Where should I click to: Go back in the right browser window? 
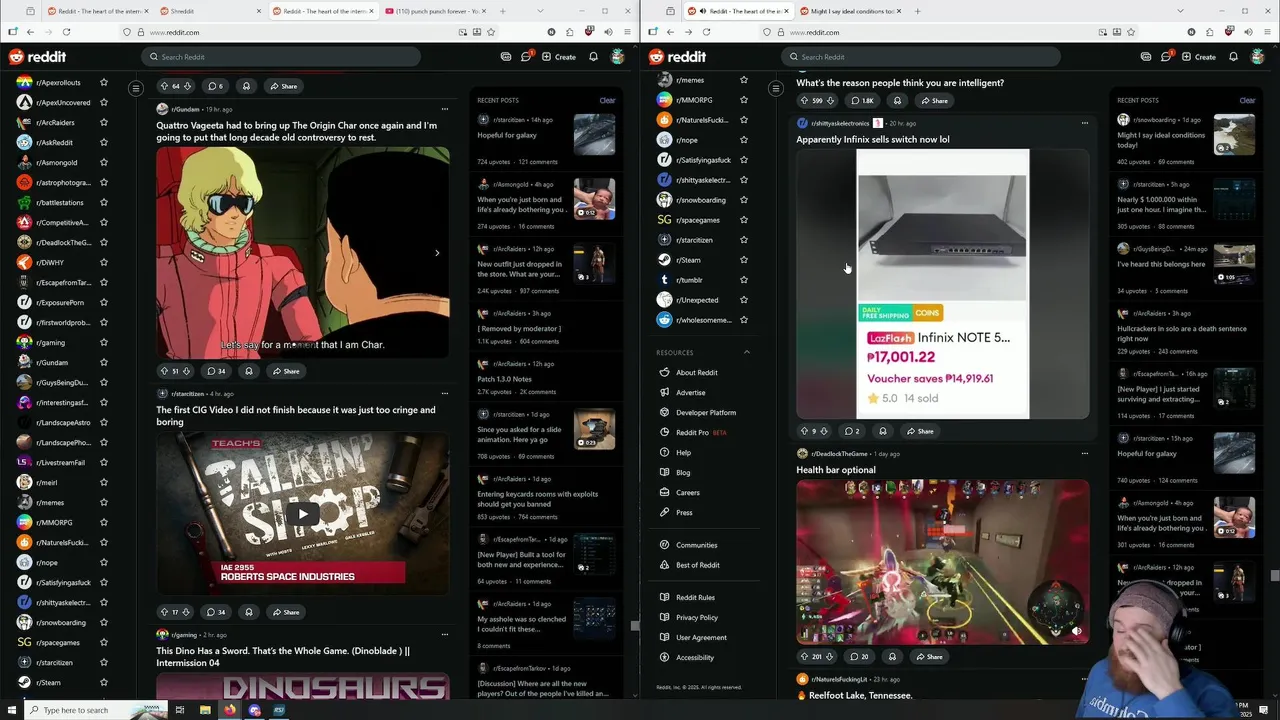[x=670, y=32]
